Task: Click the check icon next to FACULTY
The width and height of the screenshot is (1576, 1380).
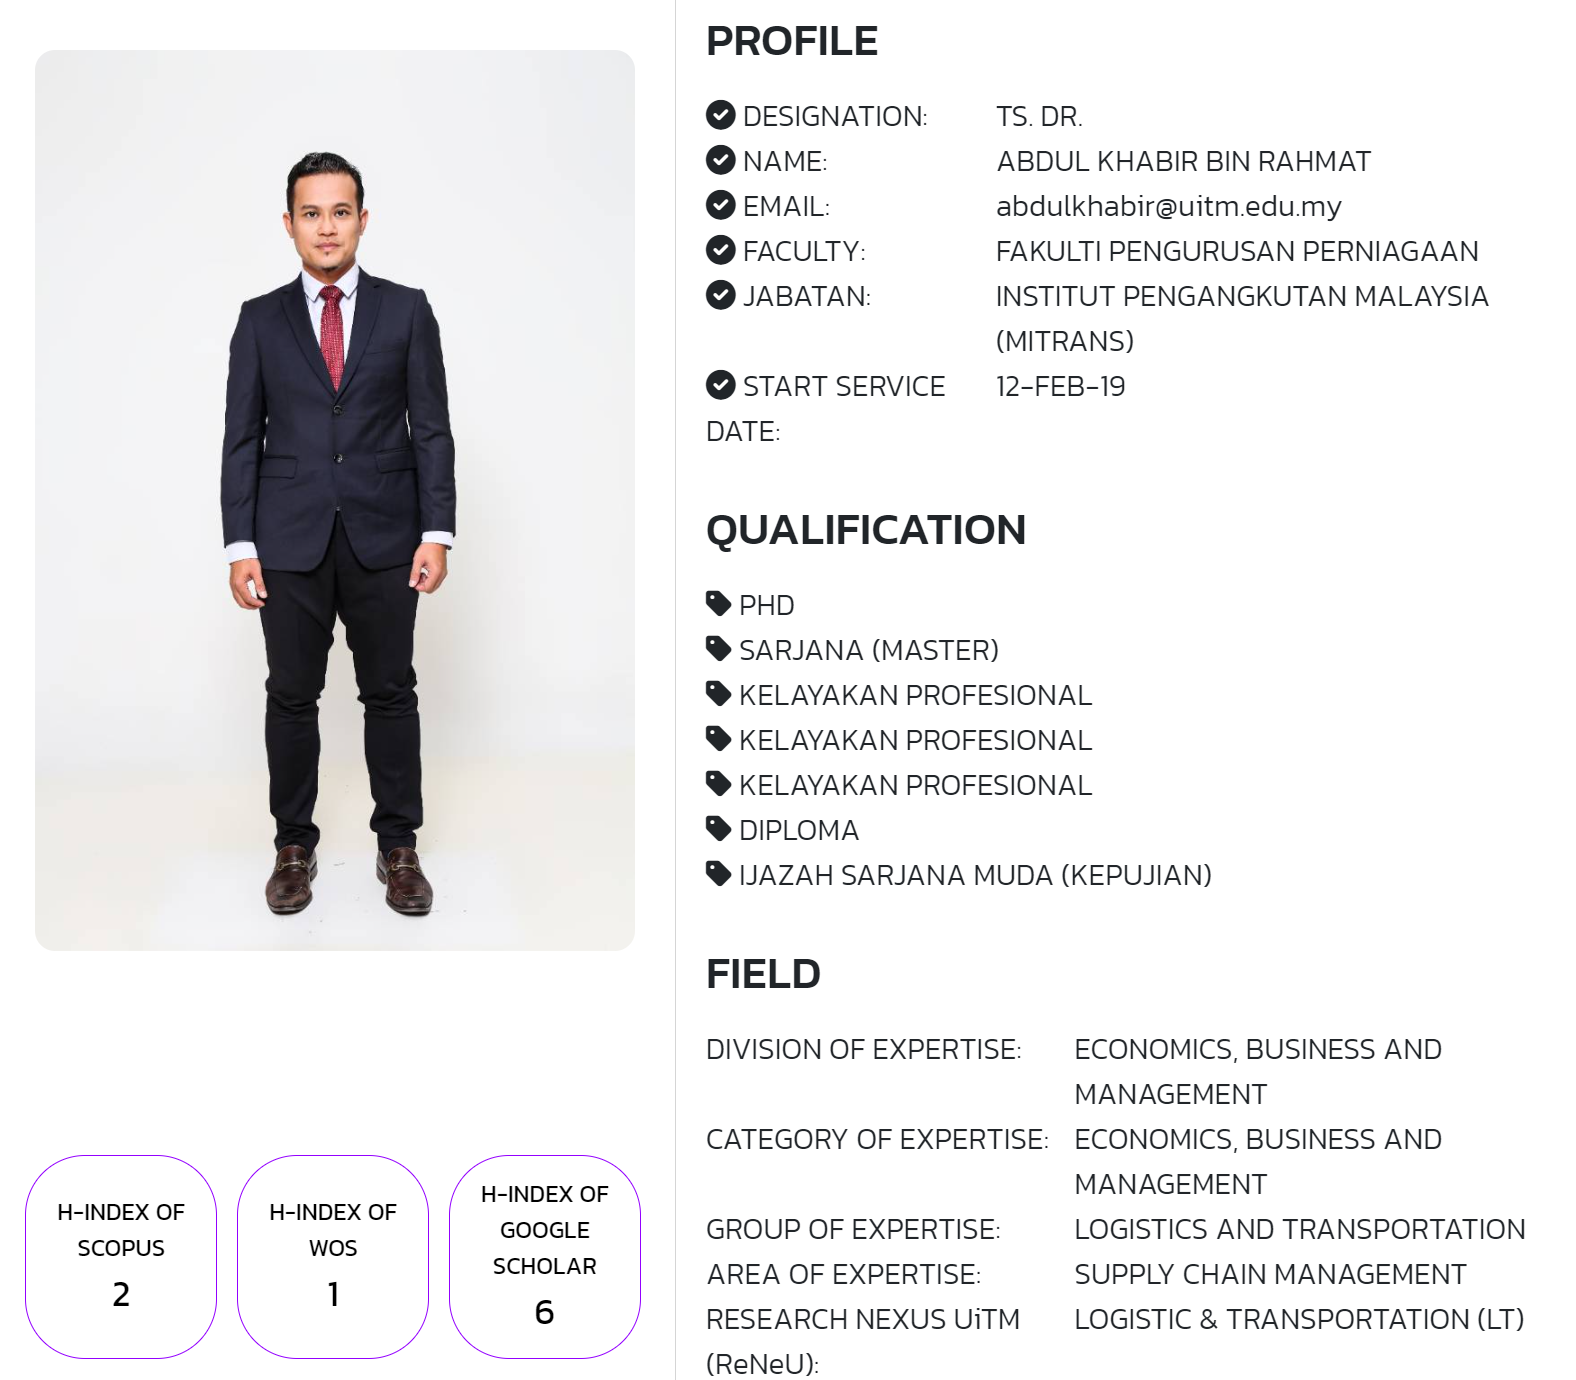Action: 720,250
